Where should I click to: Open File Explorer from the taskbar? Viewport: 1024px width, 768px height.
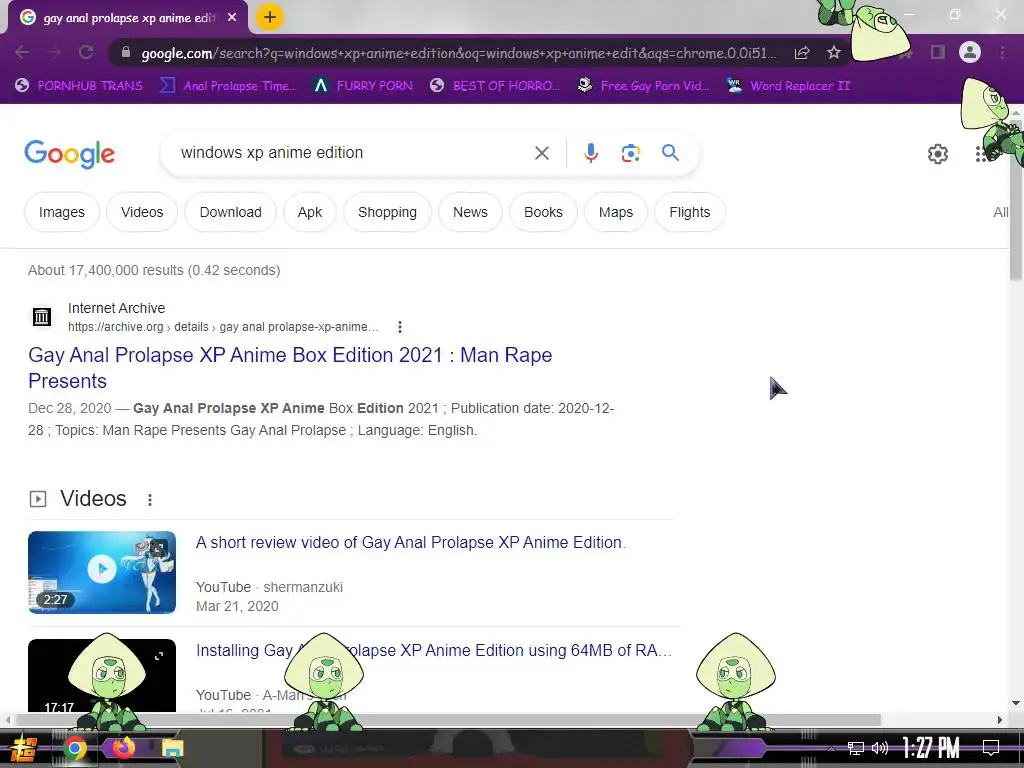pos(172,748)
